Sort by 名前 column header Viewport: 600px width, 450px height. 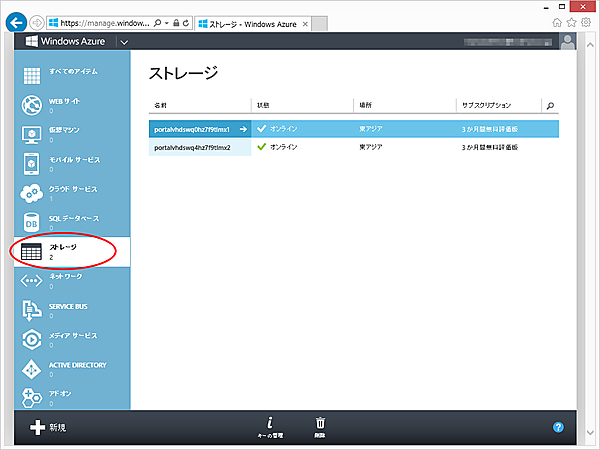(161, 104)
